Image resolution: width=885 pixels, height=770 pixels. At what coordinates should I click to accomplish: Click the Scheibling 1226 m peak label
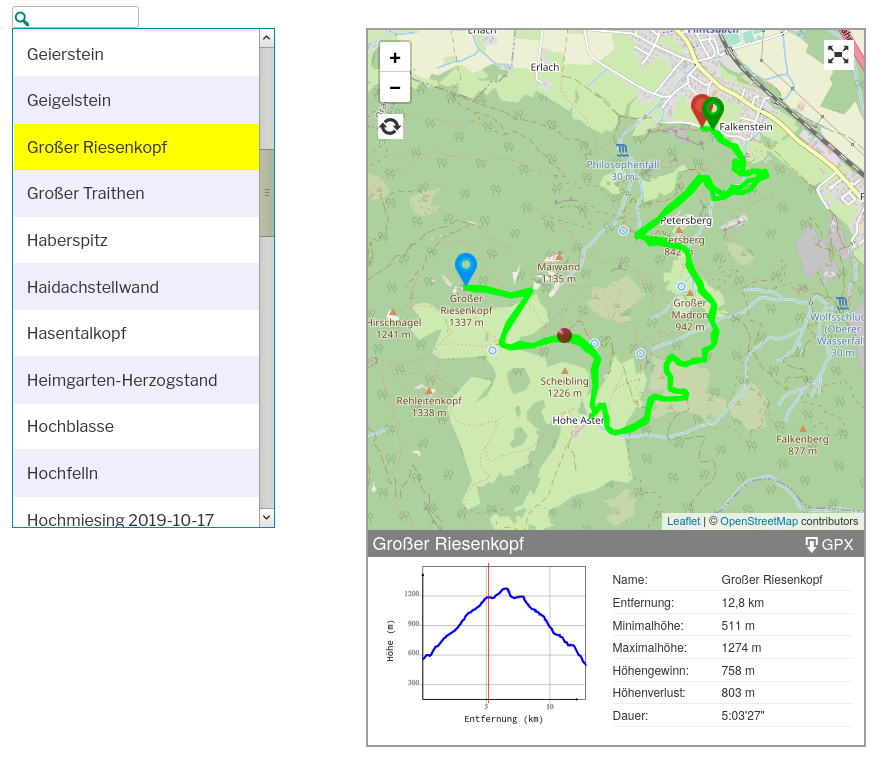564,387
